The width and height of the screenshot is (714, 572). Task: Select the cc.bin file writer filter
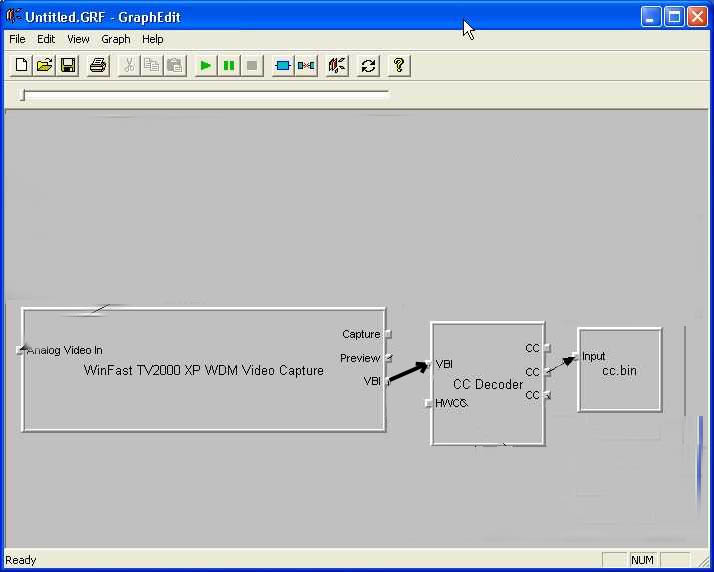(x=620, y=370)
